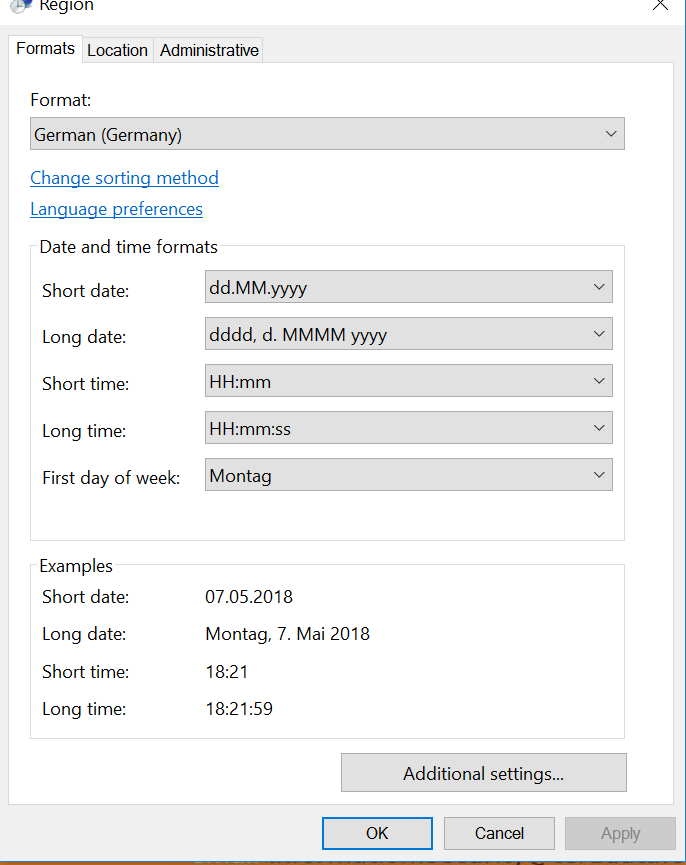Image resolution: width=686 pixels, height=865 pixels.
Task: Switch to the Formats tab
Action: [x=45, y=48]
